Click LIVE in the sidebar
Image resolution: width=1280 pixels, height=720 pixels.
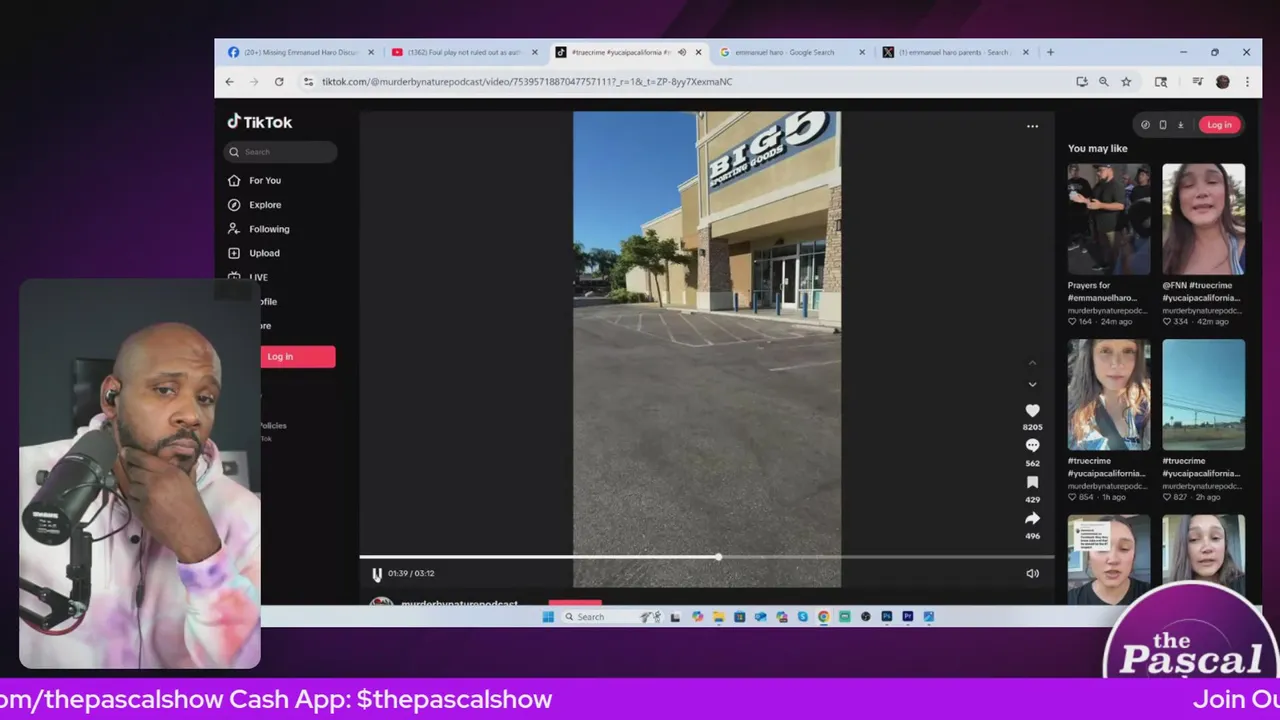click(x=258, y=277)
